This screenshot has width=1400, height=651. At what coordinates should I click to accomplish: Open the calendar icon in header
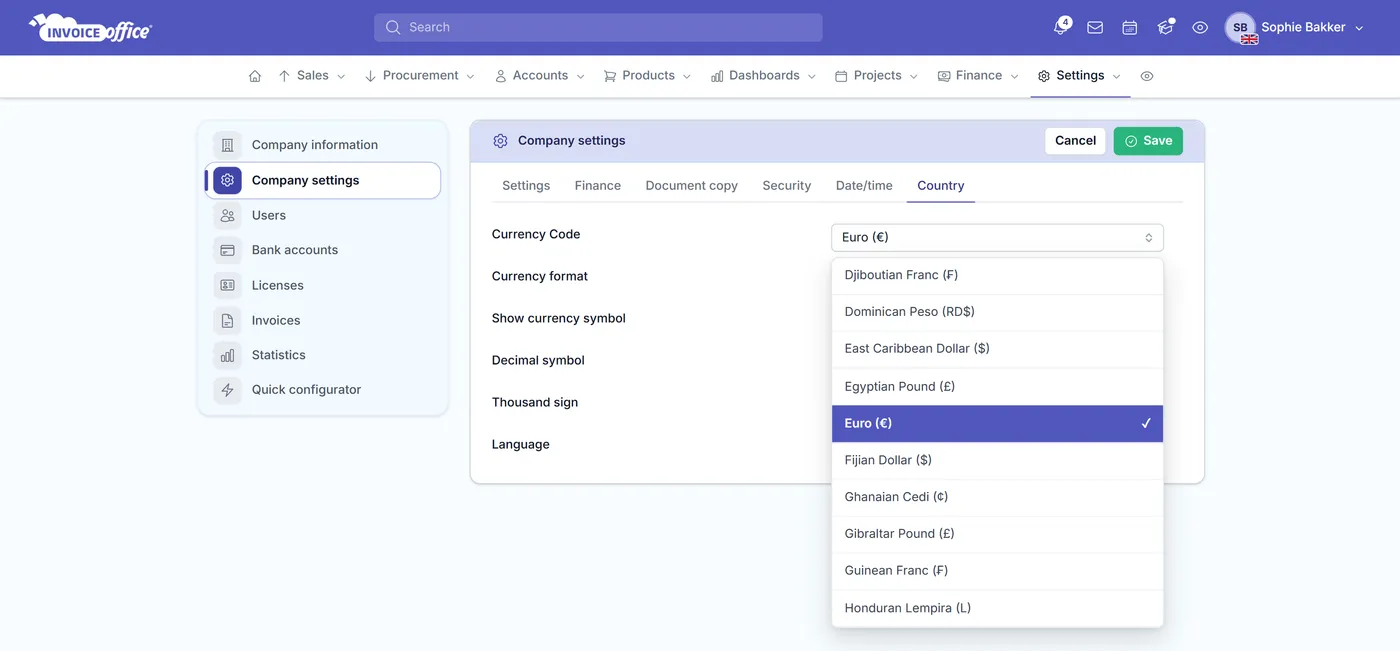(x=1130, y=28)
